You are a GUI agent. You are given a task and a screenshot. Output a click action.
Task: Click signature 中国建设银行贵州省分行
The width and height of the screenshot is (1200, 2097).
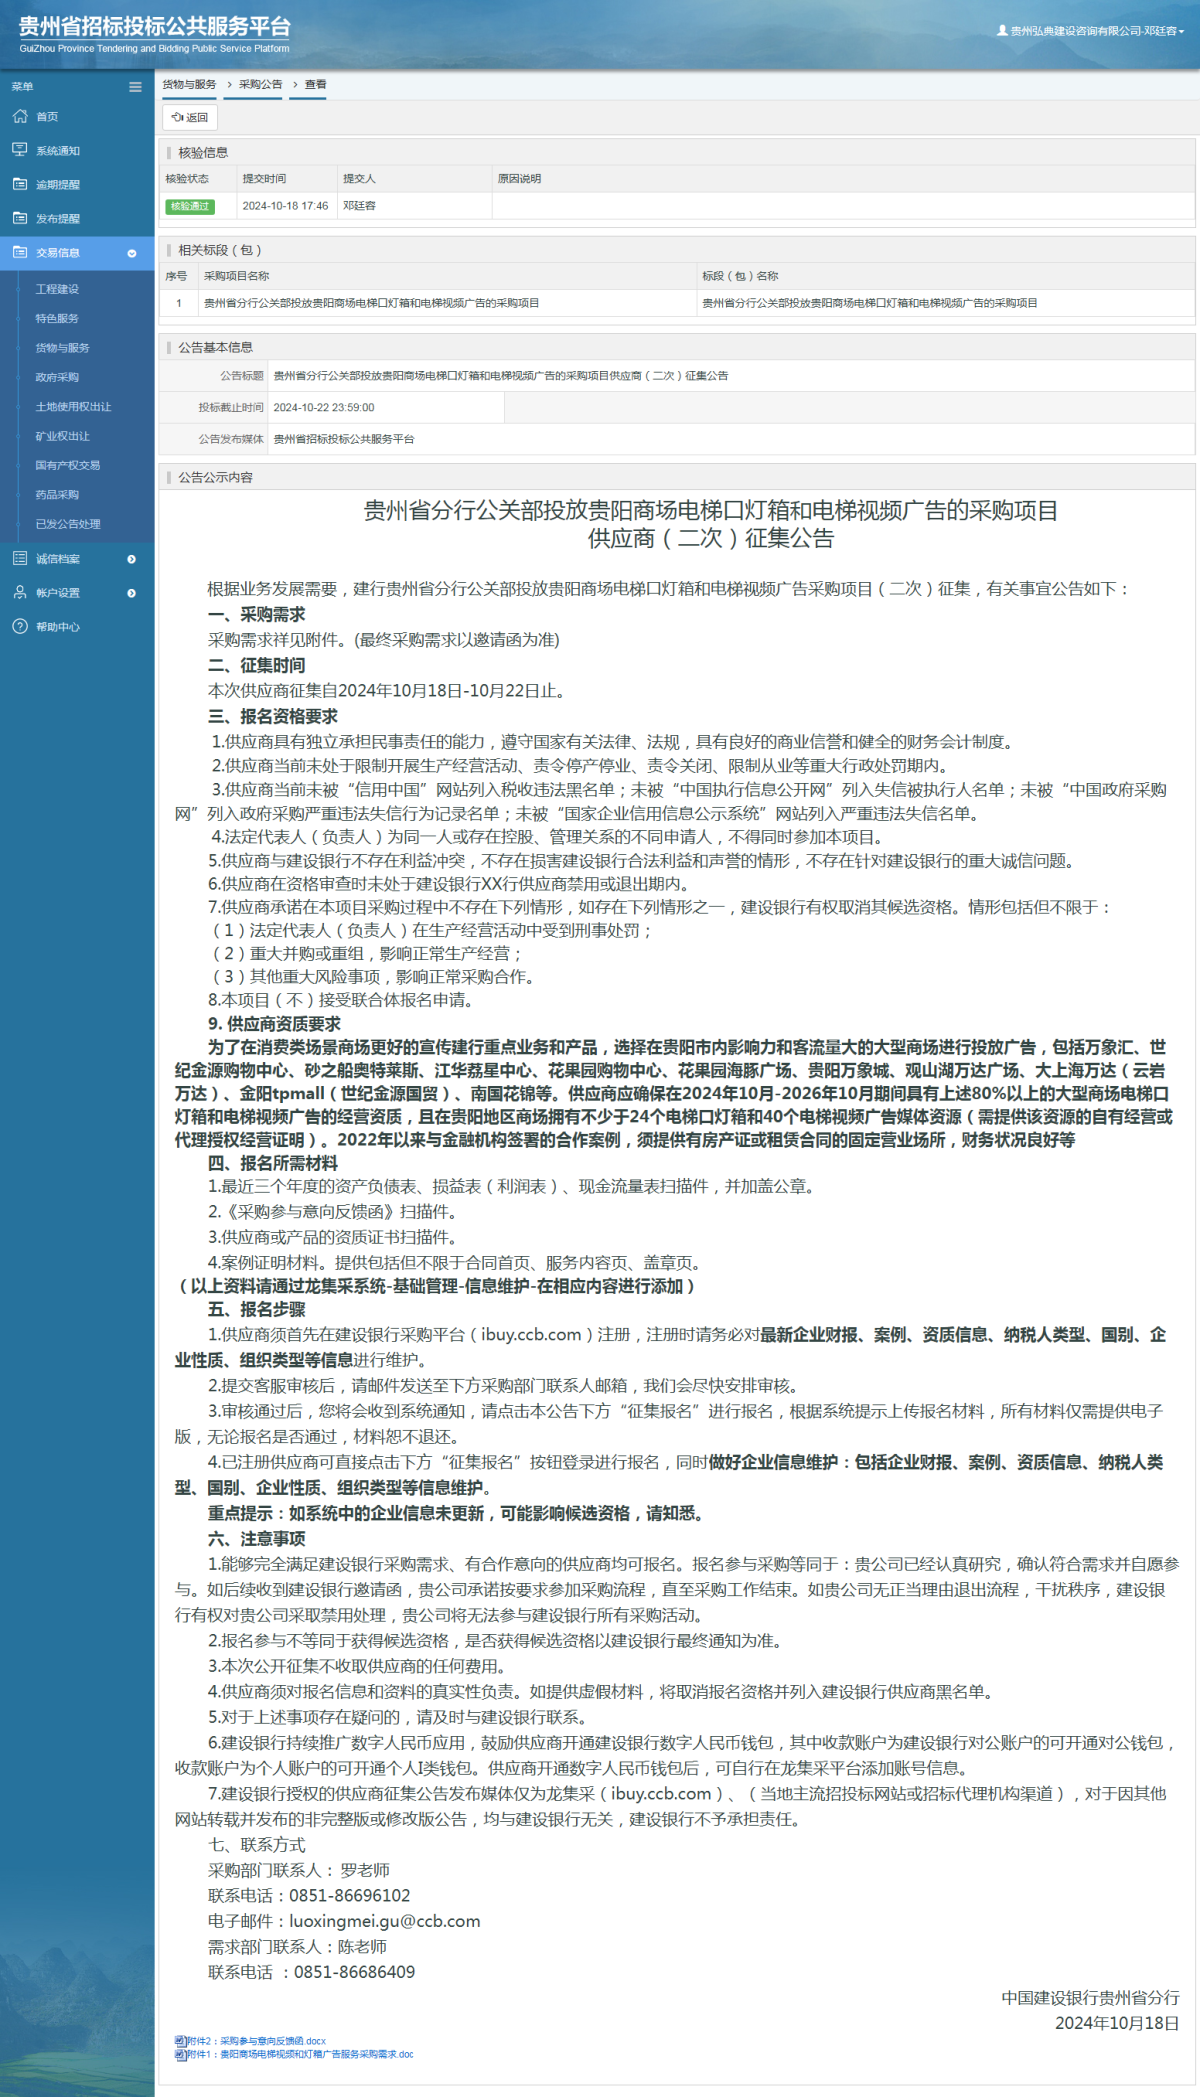point(1091,1997)
